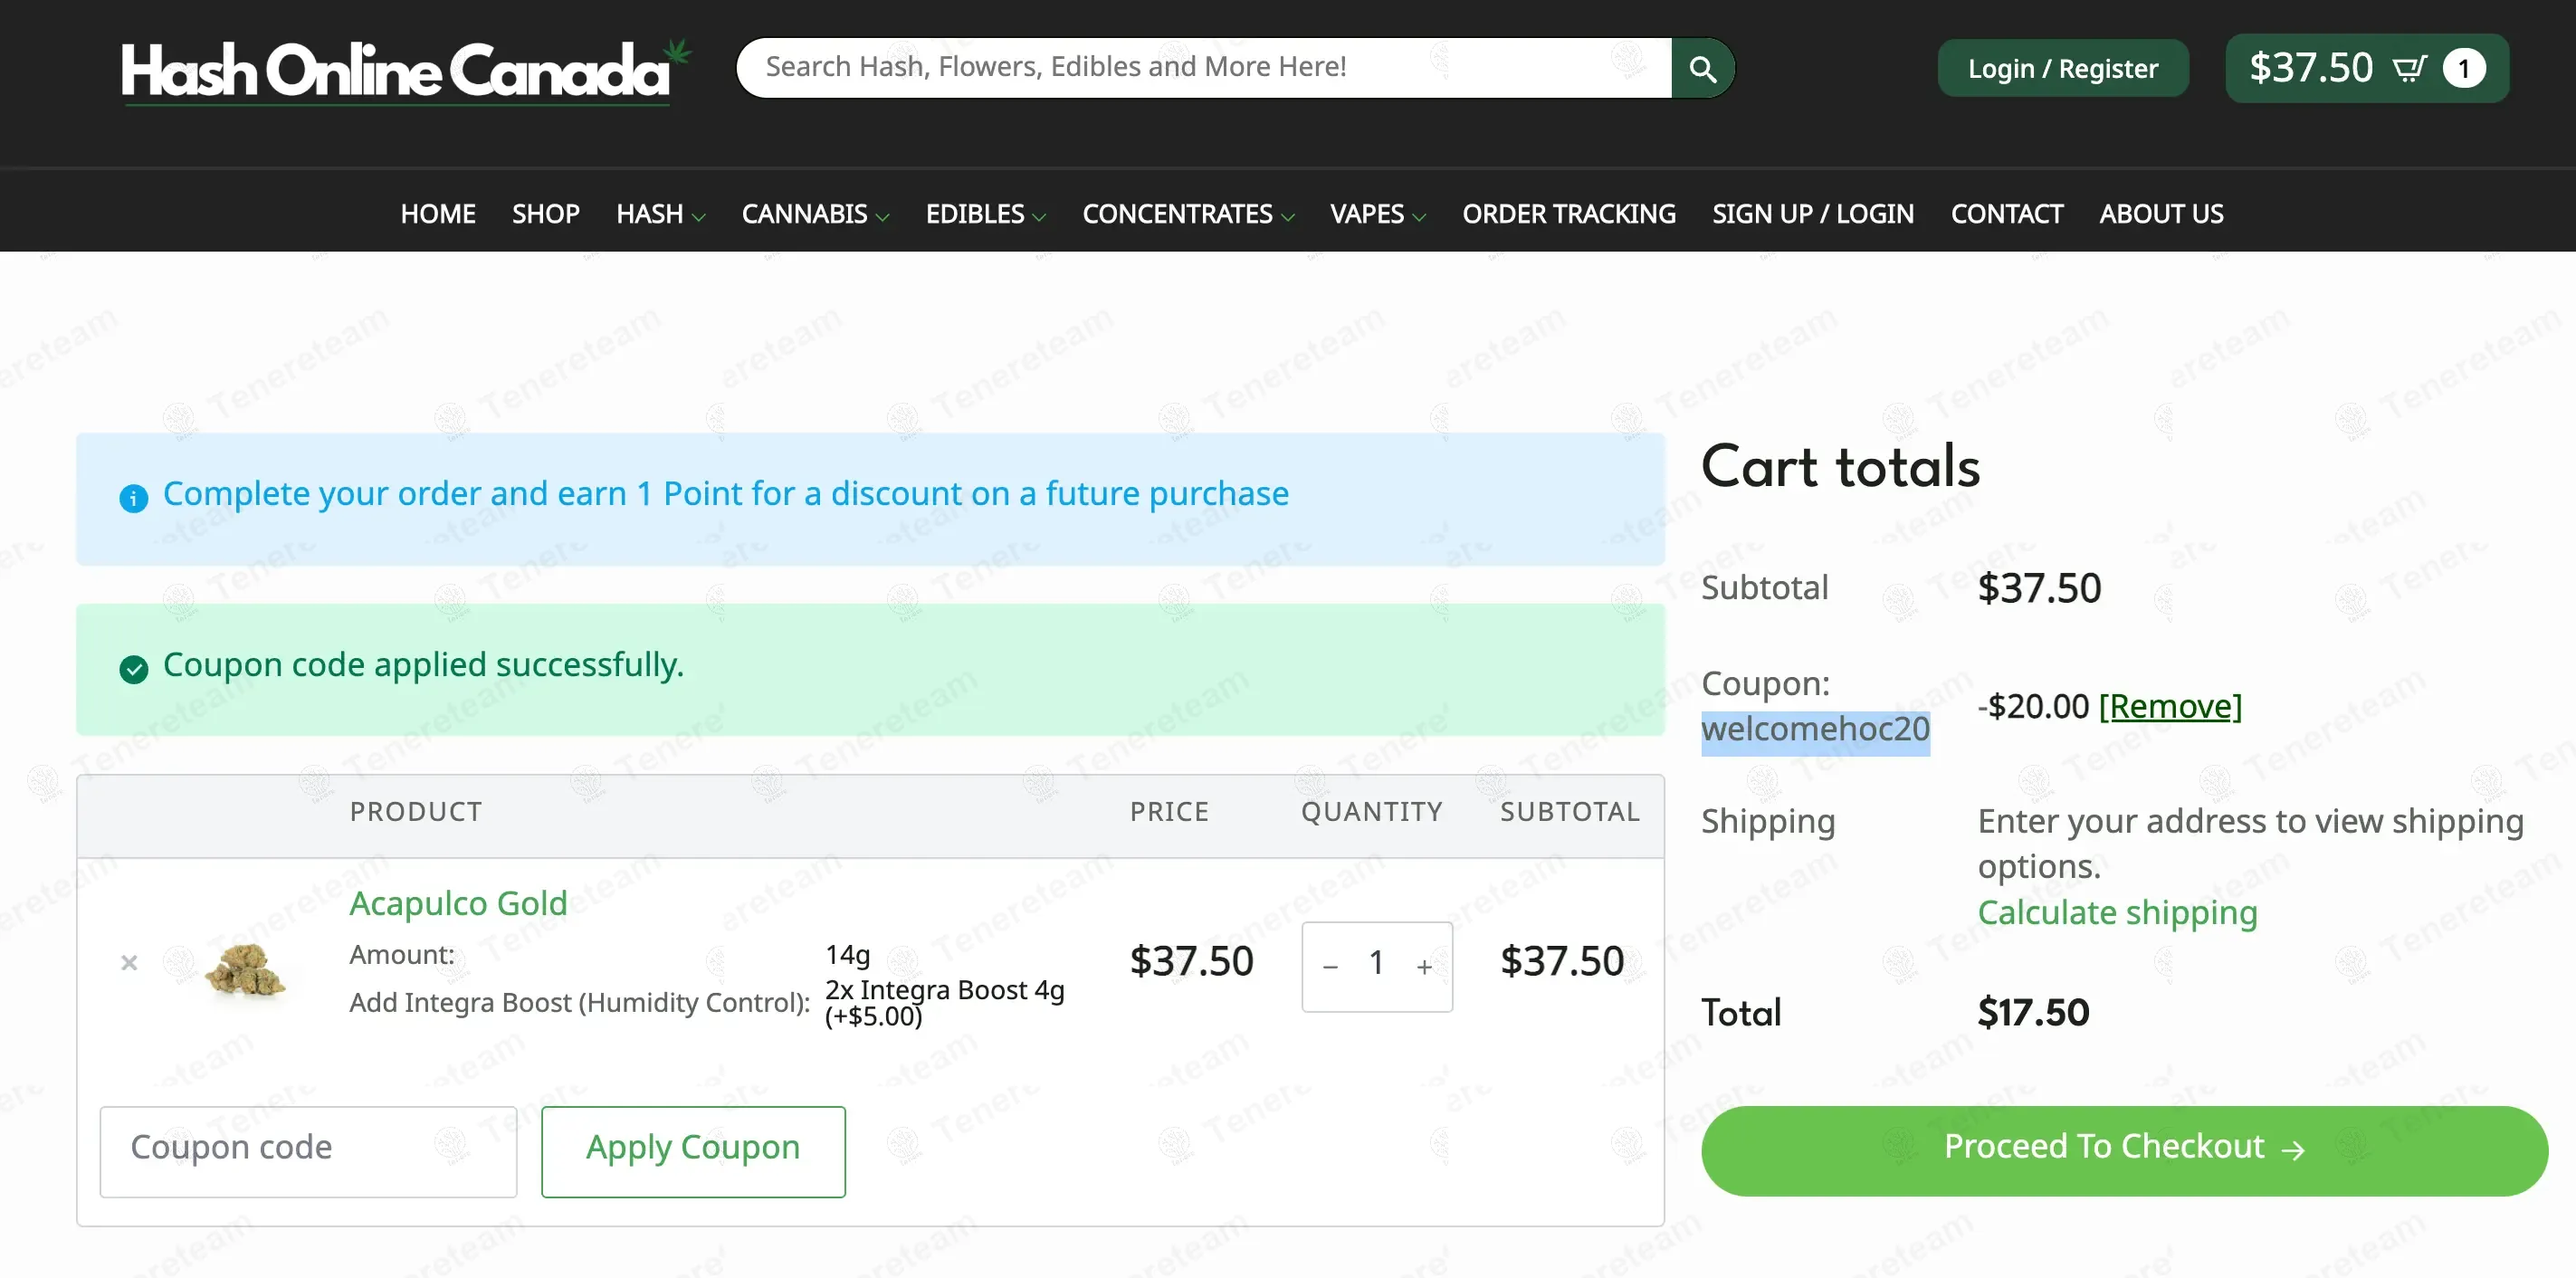Click the SUBTOTAL column header

1569,812
